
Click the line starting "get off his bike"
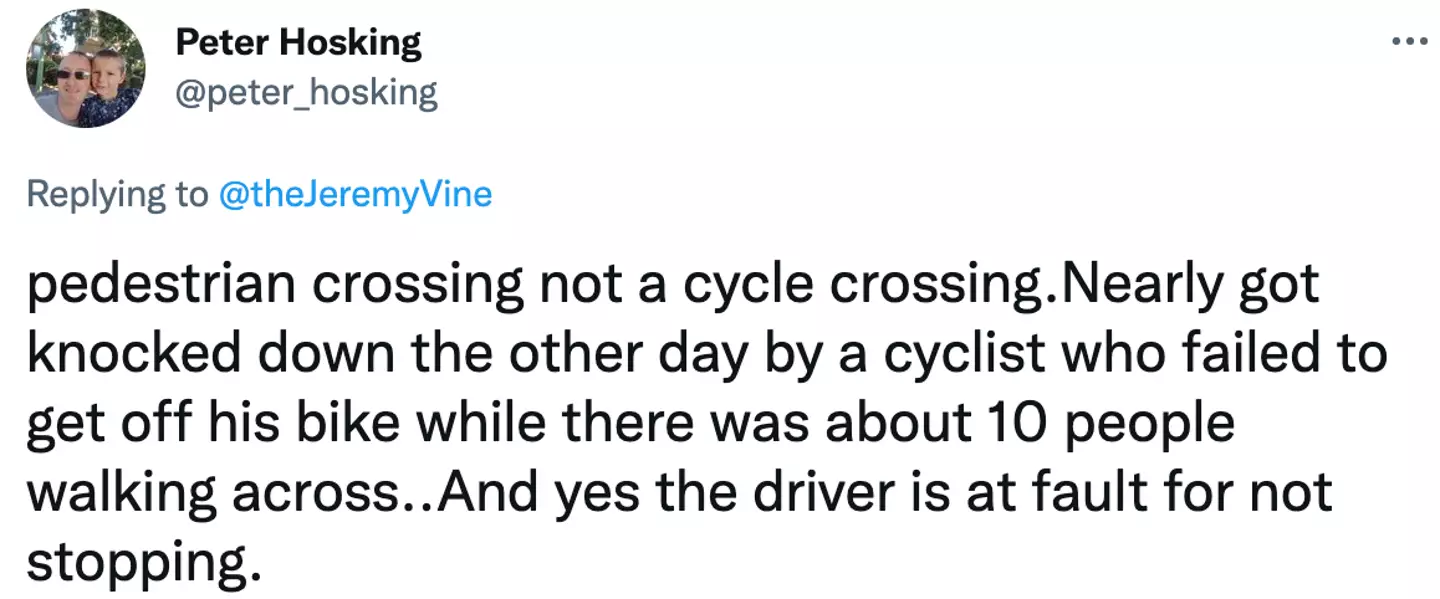pos(630,423)
